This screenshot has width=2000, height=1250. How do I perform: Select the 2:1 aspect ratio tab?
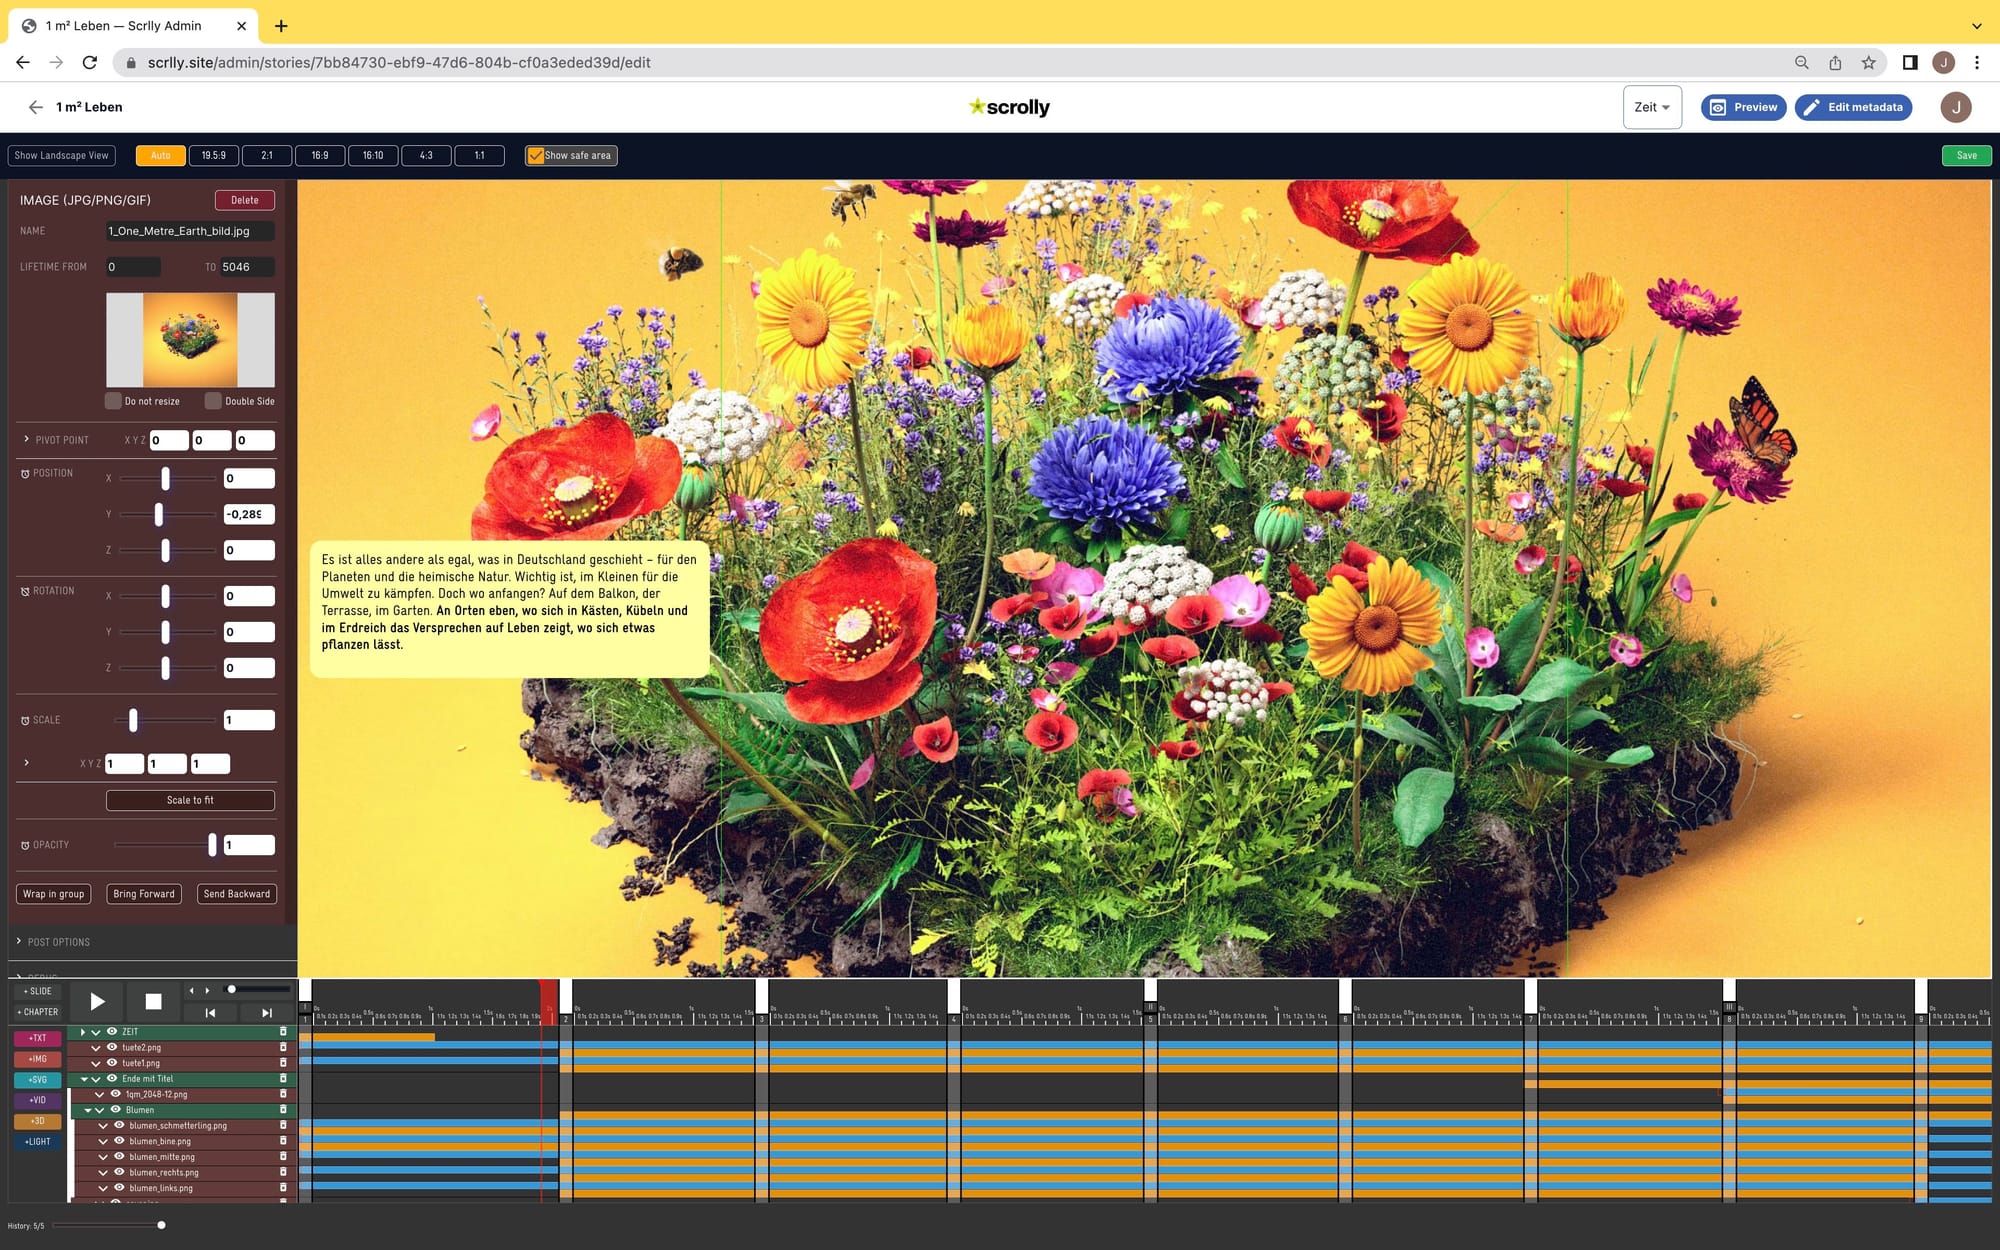pos(267,156)
